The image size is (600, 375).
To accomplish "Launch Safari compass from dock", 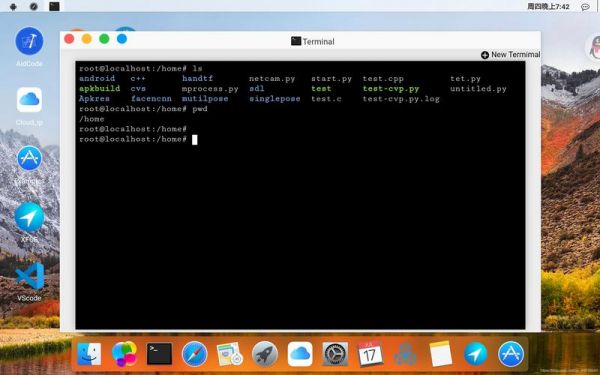I will 194,354.
